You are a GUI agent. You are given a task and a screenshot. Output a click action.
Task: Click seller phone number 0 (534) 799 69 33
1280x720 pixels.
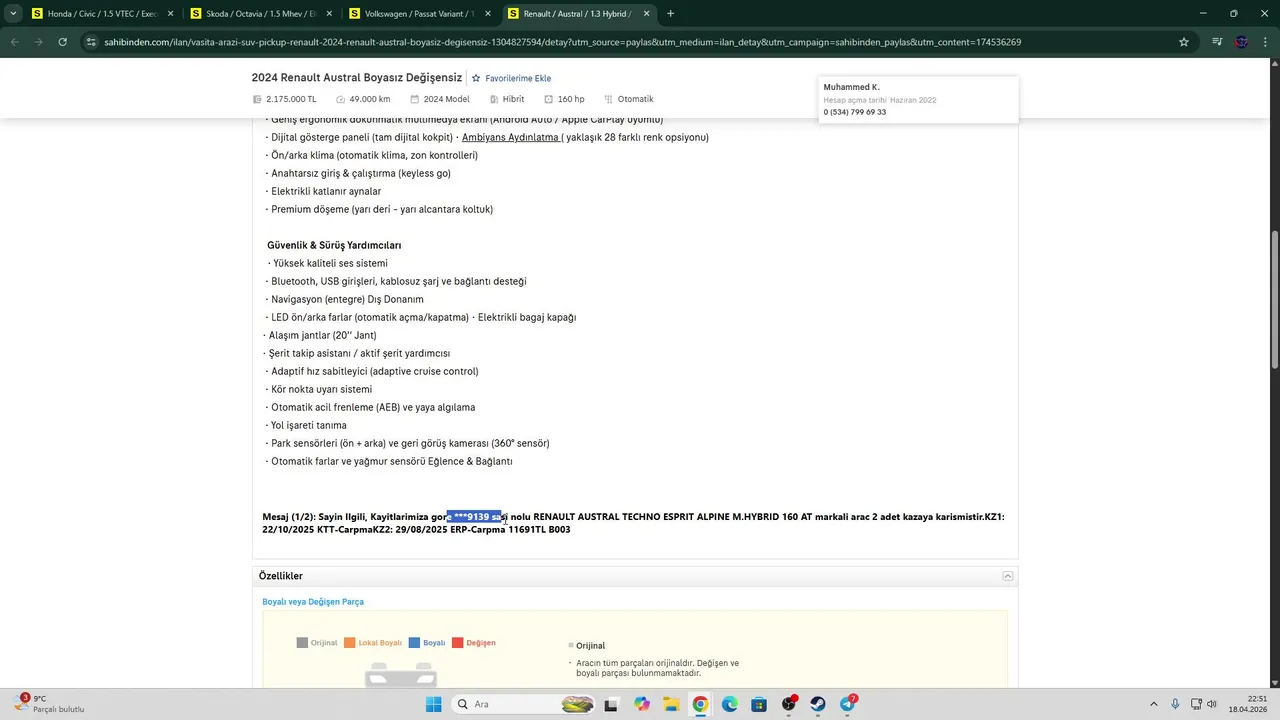(x=855, y=112)
